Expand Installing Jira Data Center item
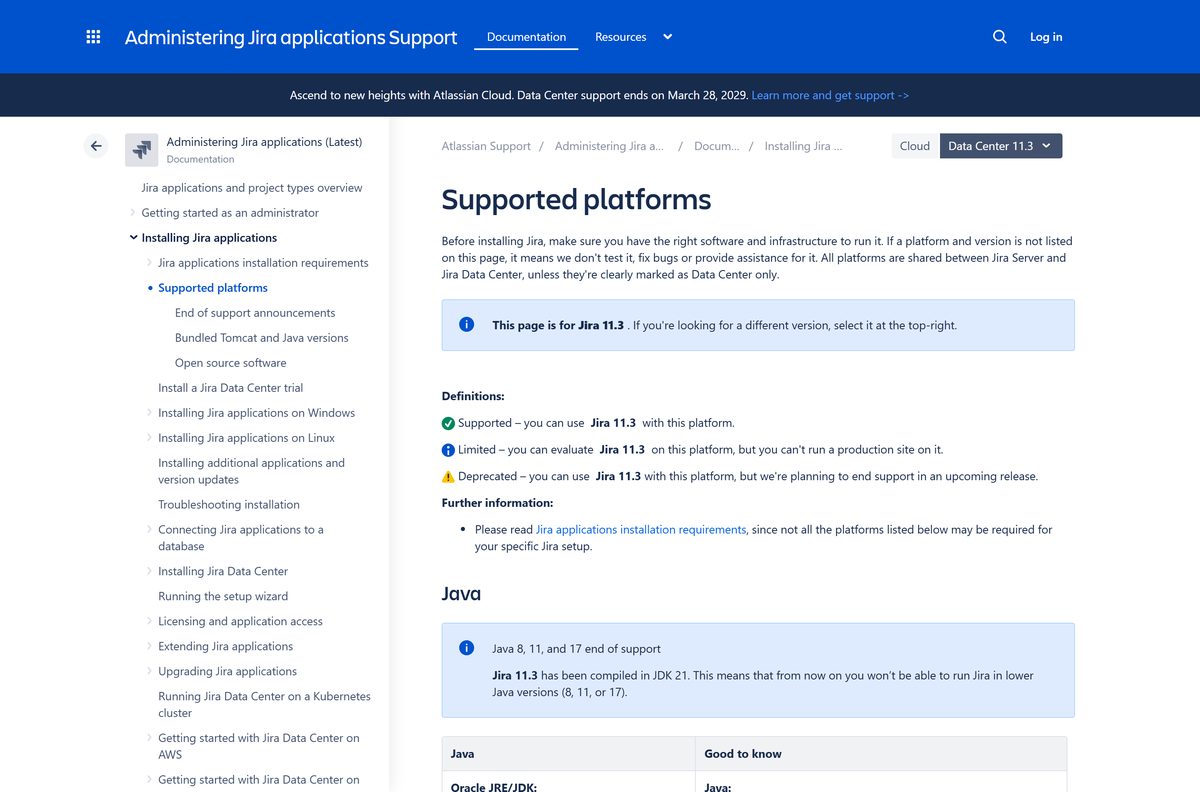Screen dimensions: 1200x792 [150, 572]
